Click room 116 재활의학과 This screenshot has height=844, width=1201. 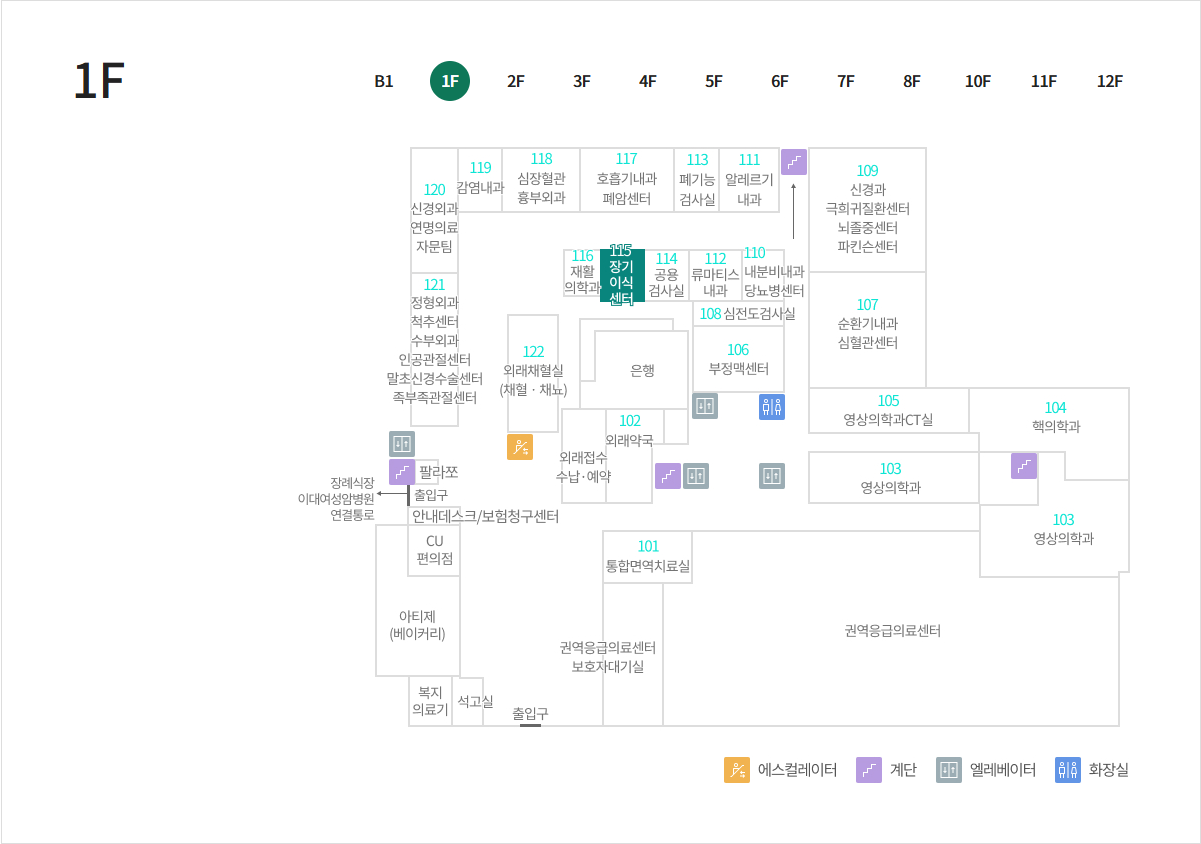click(582, 272)
